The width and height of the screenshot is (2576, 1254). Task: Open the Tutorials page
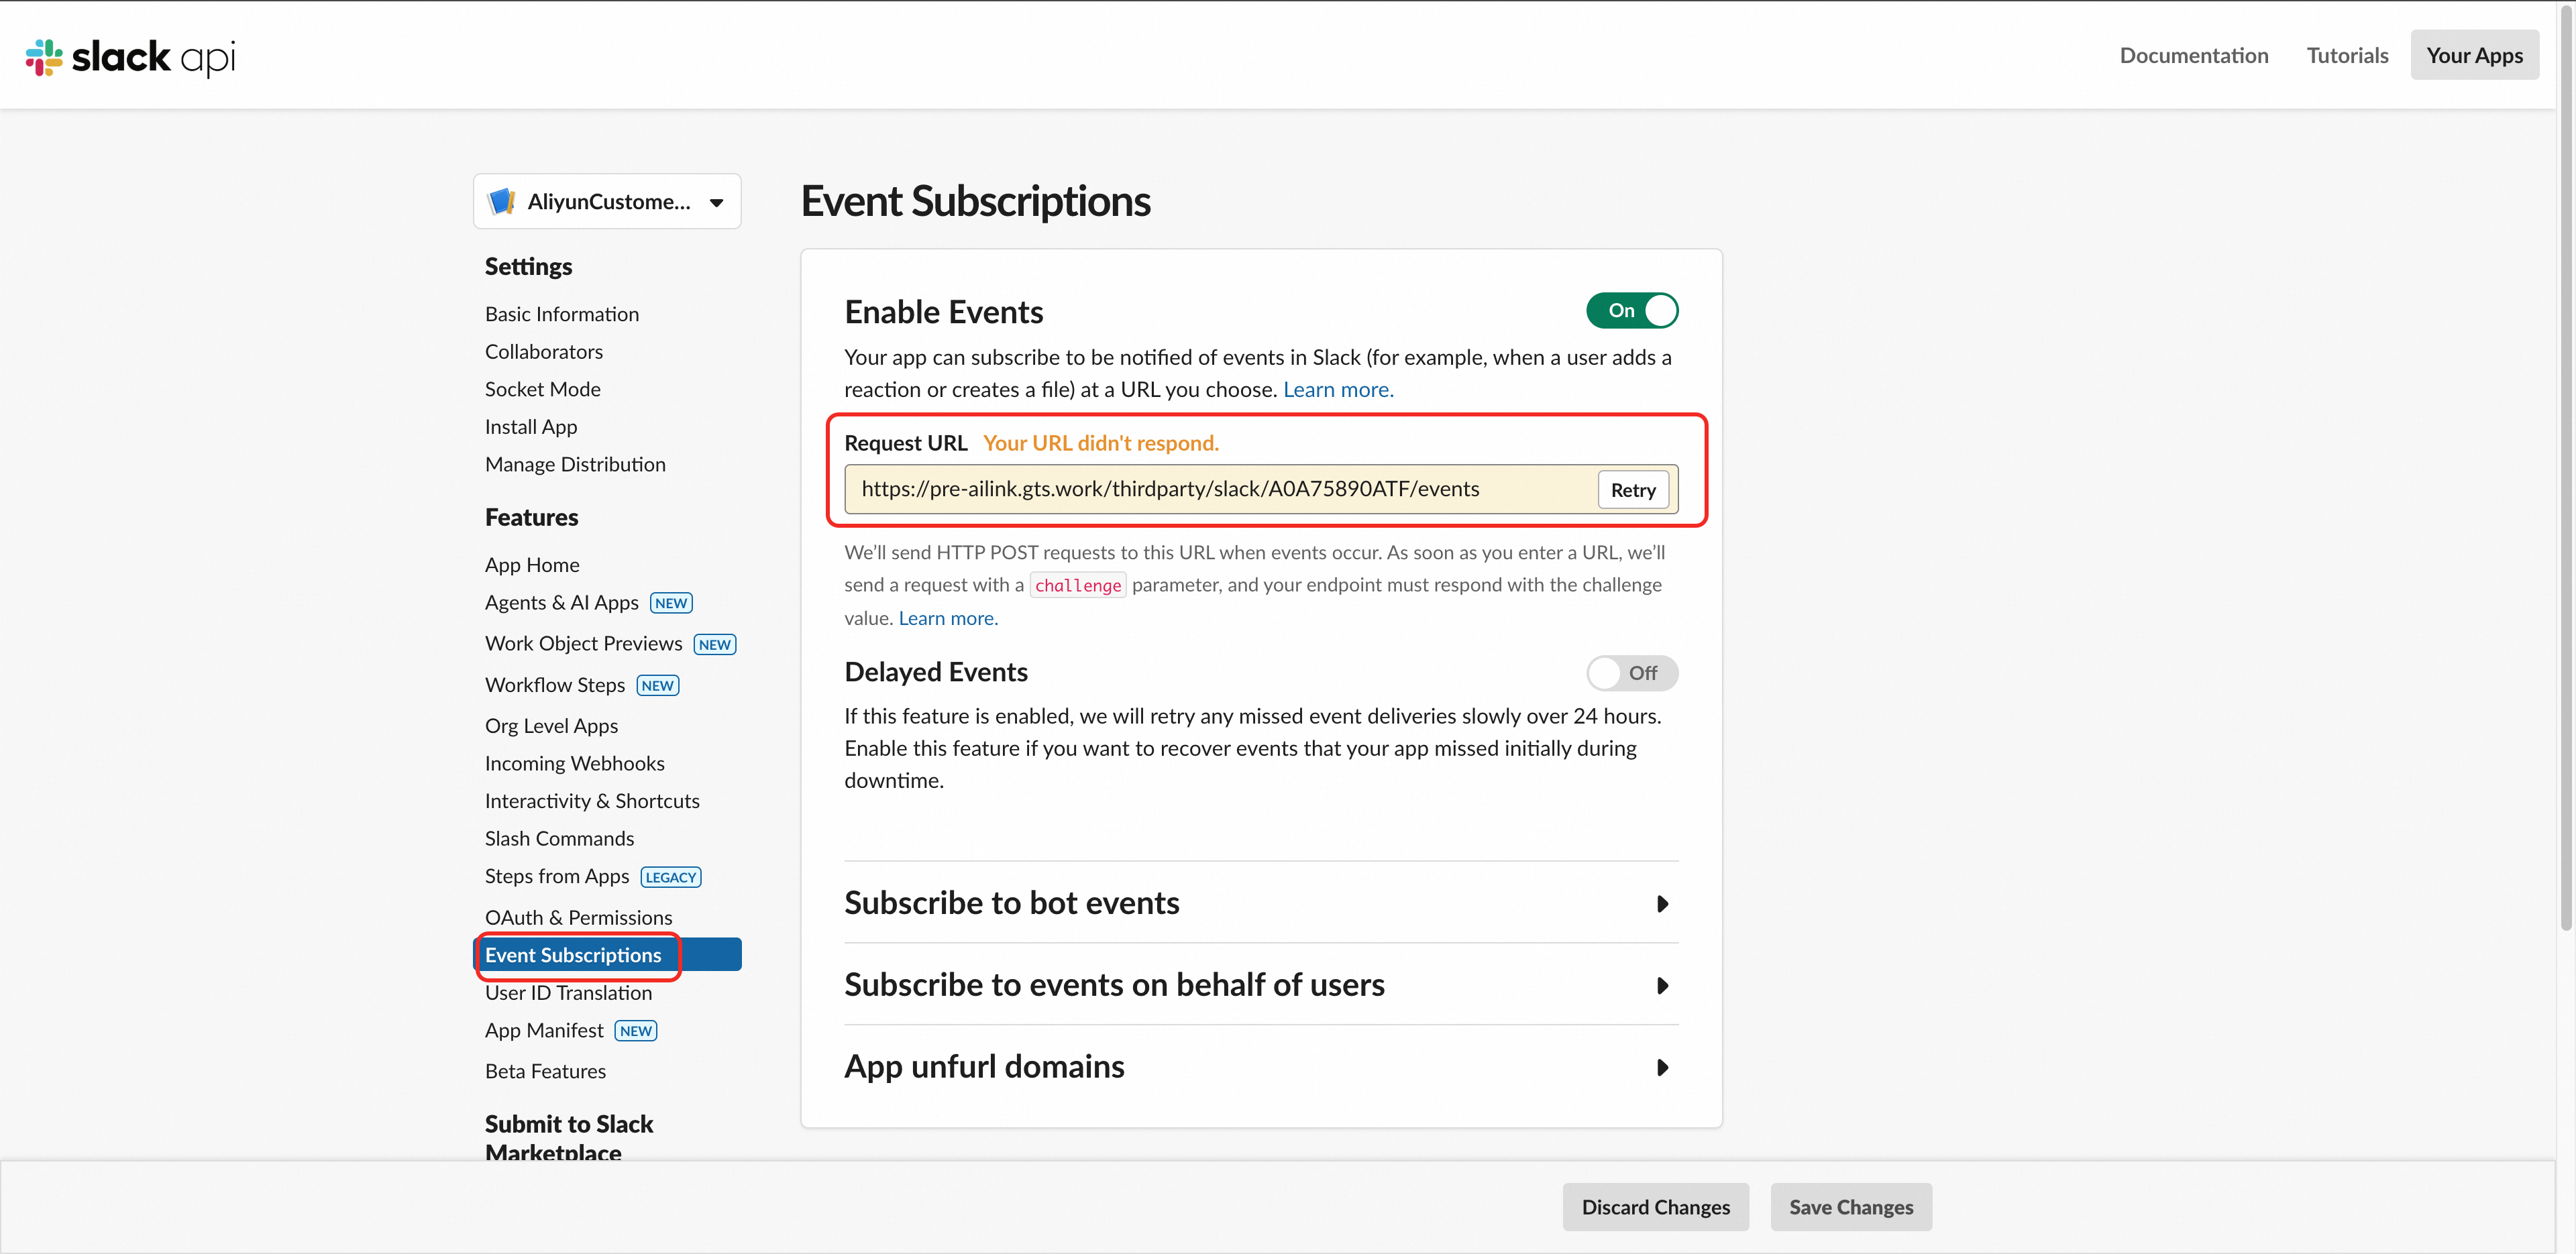click(2347, 55)
